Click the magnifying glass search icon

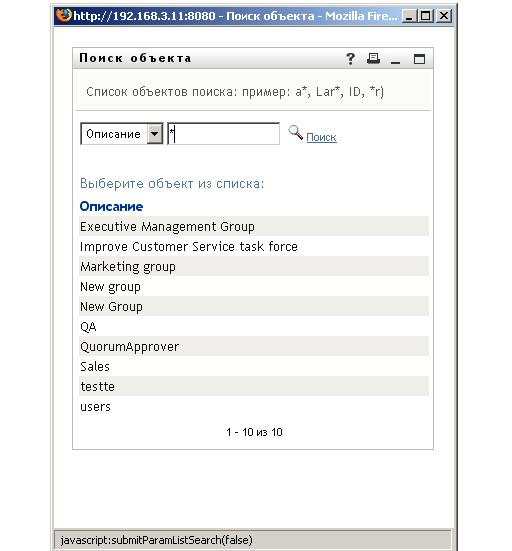pyautogui.click(x=295, y=132)
